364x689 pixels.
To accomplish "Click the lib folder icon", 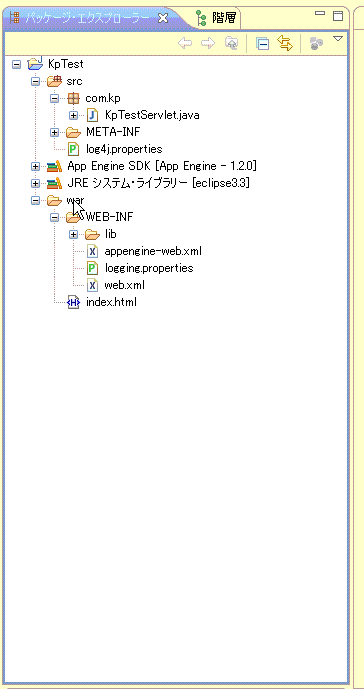I will tap(92, 234).
